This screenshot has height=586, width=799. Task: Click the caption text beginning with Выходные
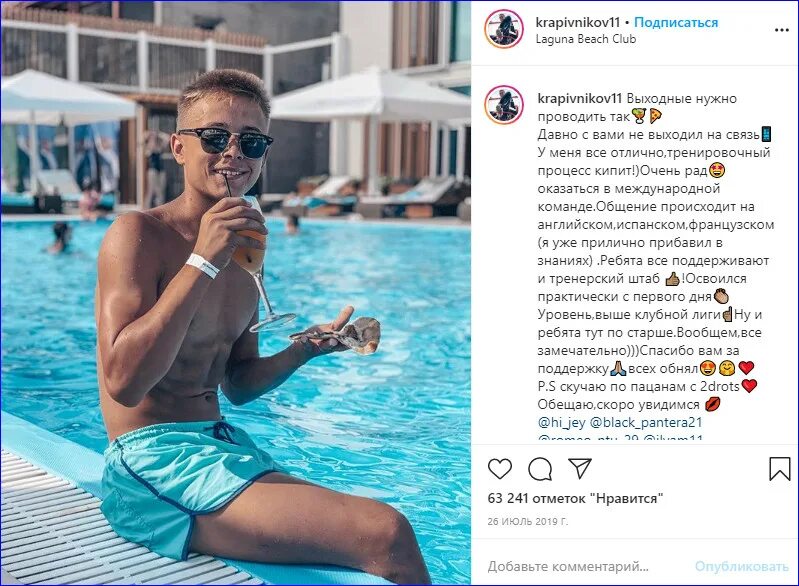click(656, 251)
